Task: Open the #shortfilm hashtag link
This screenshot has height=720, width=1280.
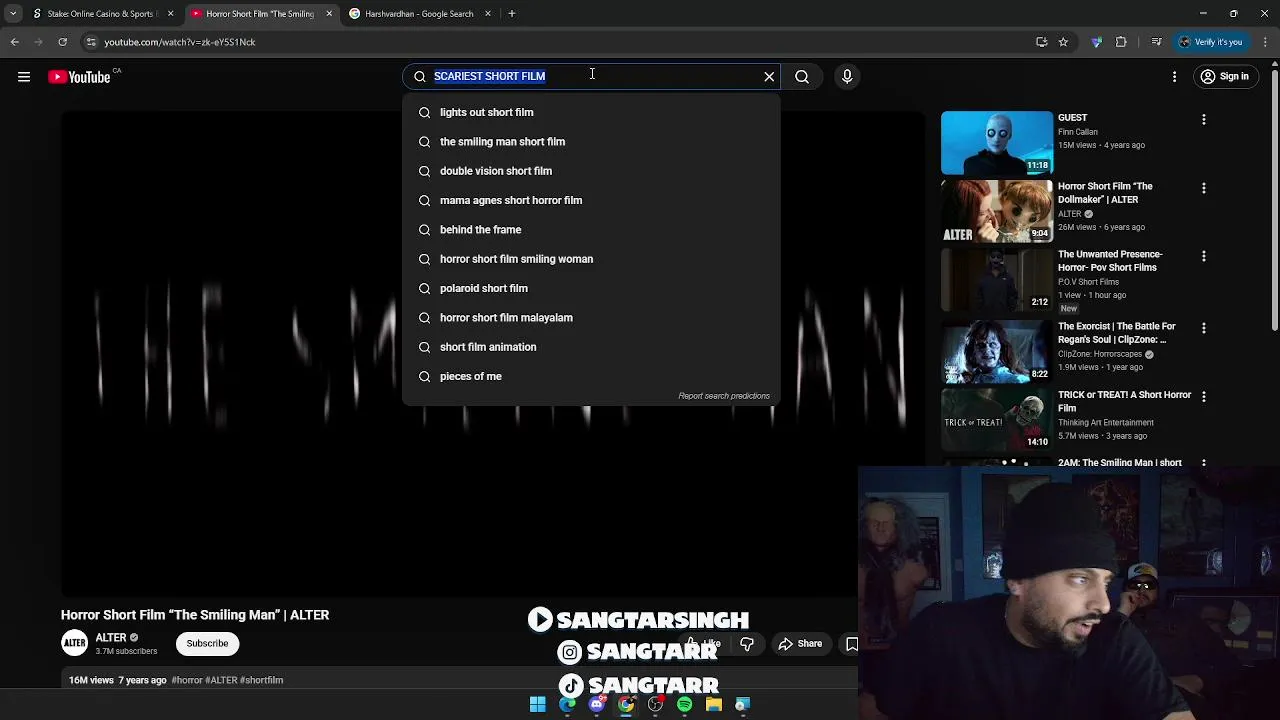Action: [261, 680]
